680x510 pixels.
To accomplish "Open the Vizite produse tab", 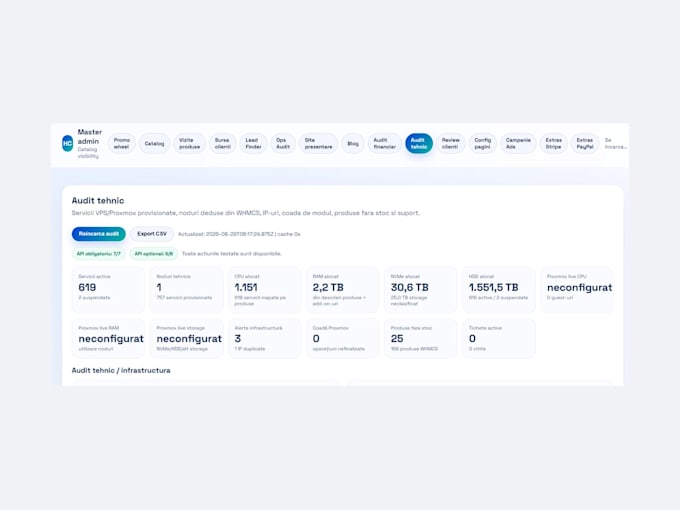I will coord(190,144).
